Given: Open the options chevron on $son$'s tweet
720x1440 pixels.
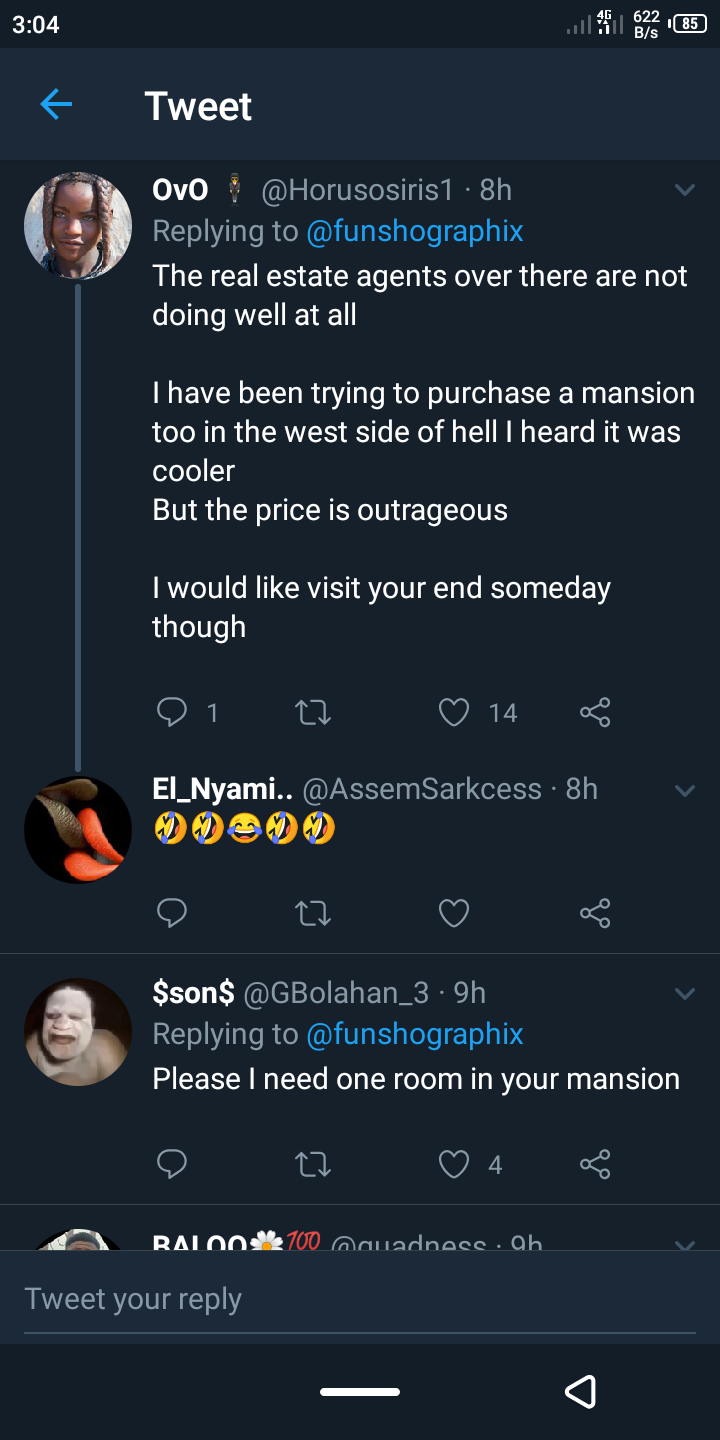Looking at the screenshot, I should 685,994.
